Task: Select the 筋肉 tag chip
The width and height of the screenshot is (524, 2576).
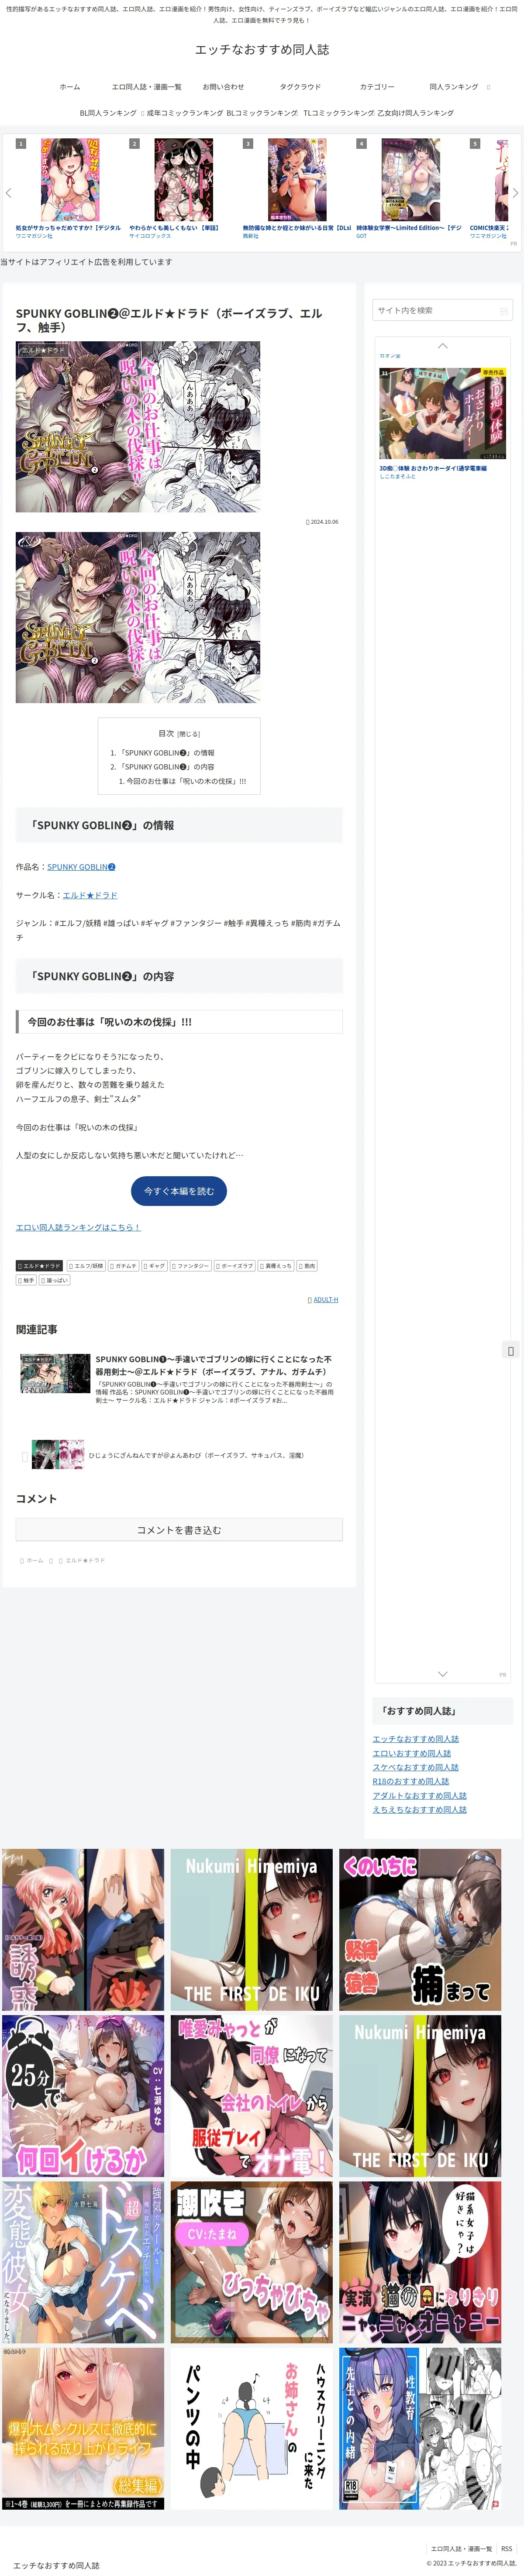Action: tap(307, 1266)
